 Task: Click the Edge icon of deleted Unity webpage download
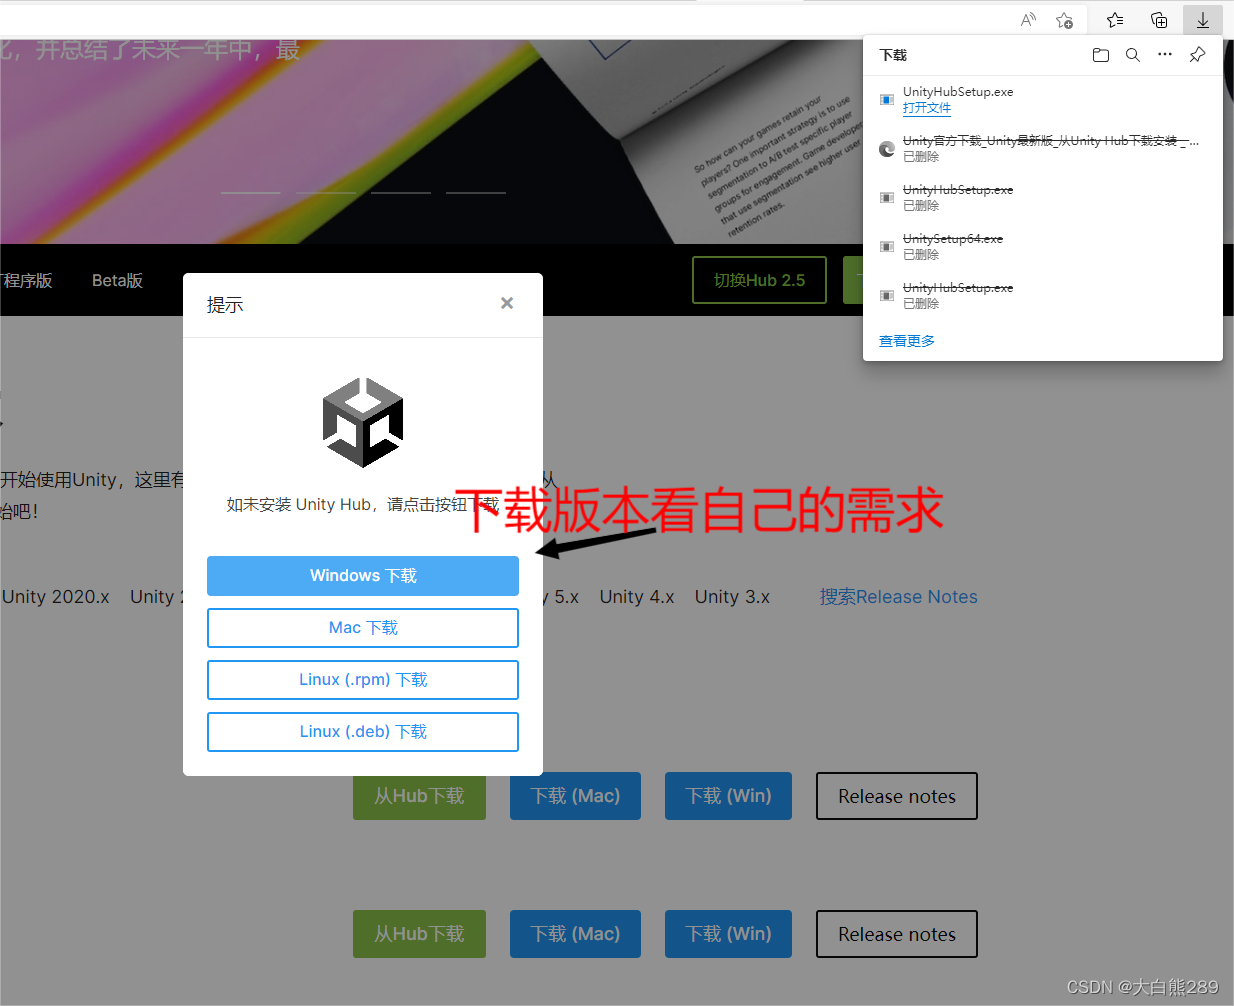point(887,149)
